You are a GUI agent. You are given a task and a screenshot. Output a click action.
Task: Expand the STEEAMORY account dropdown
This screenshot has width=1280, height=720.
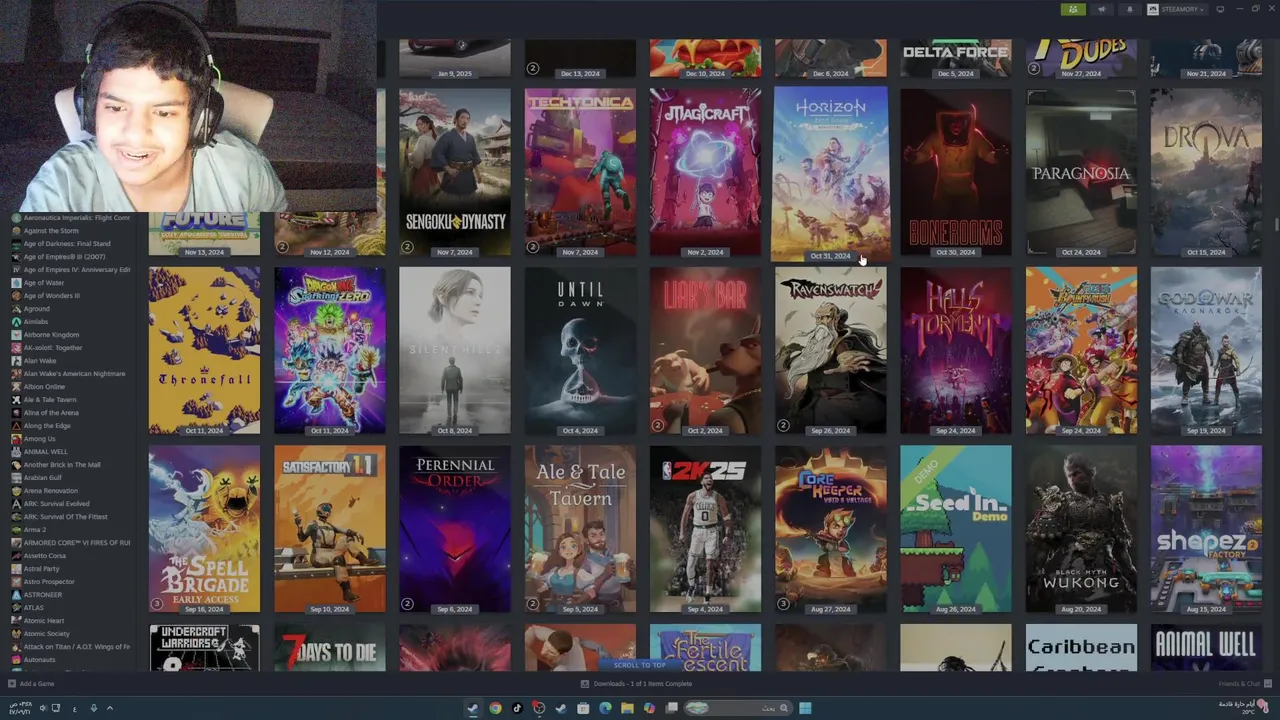coord(1177,9)
